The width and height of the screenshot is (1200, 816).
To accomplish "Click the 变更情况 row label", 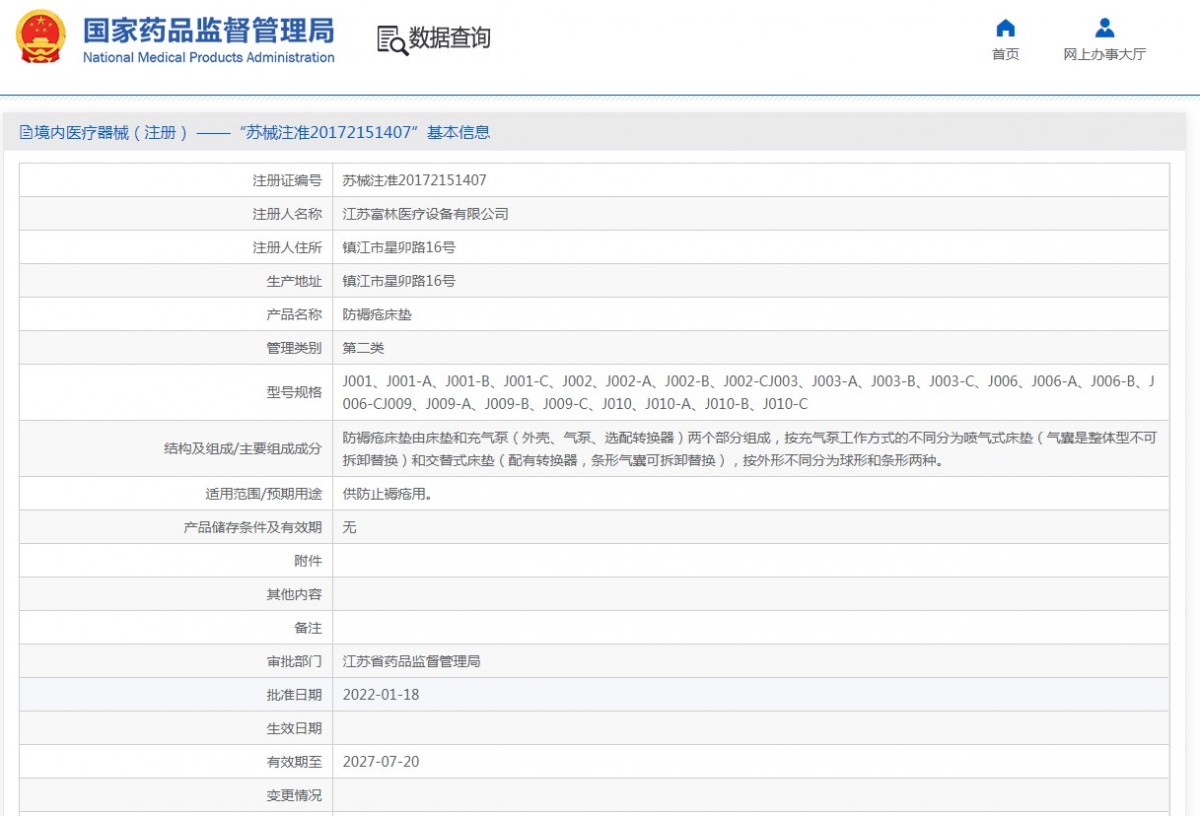I will (x=294, y=796).
